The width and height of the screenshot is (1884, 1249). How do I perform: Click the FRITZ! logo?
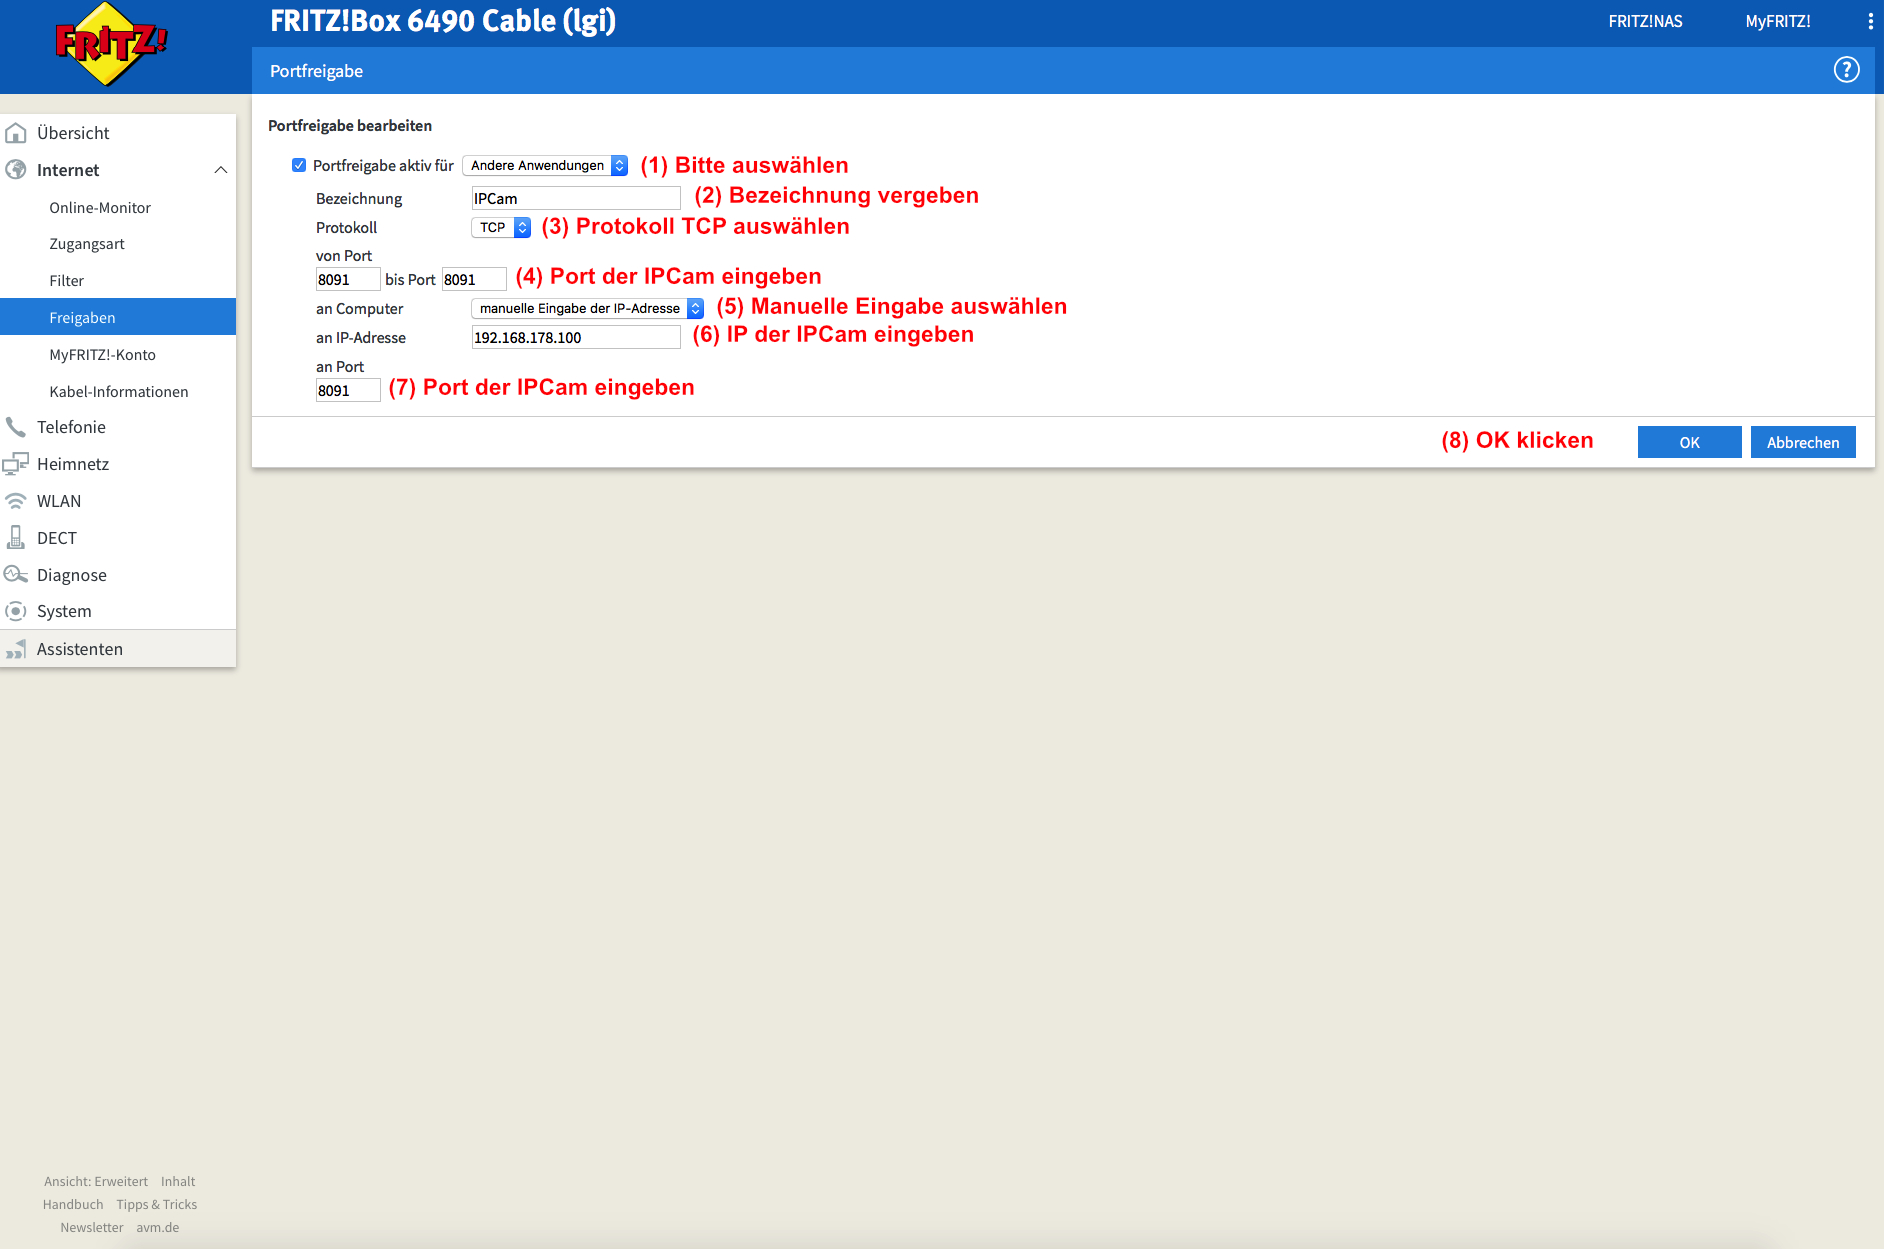coord(111,44)
